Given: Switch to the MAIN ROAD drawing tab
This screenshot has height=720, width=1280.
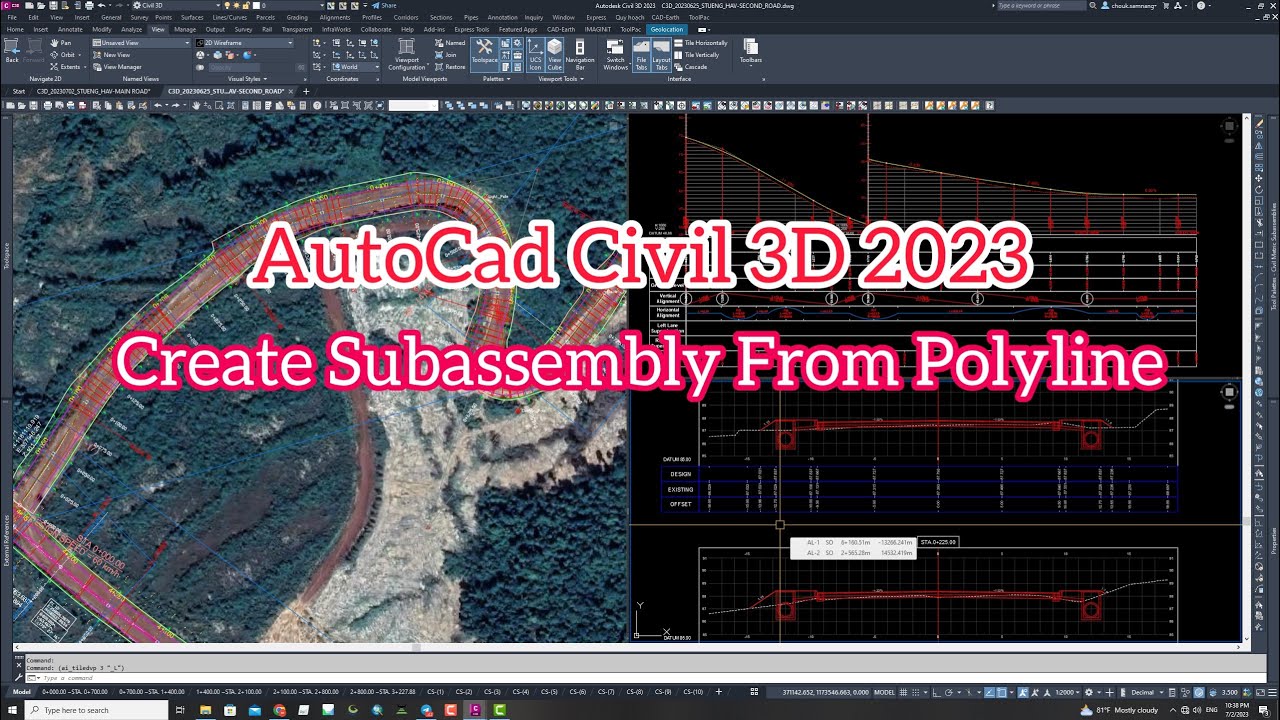Looking at the screenshot, I should pyautogui.click(x=93, y=91).
